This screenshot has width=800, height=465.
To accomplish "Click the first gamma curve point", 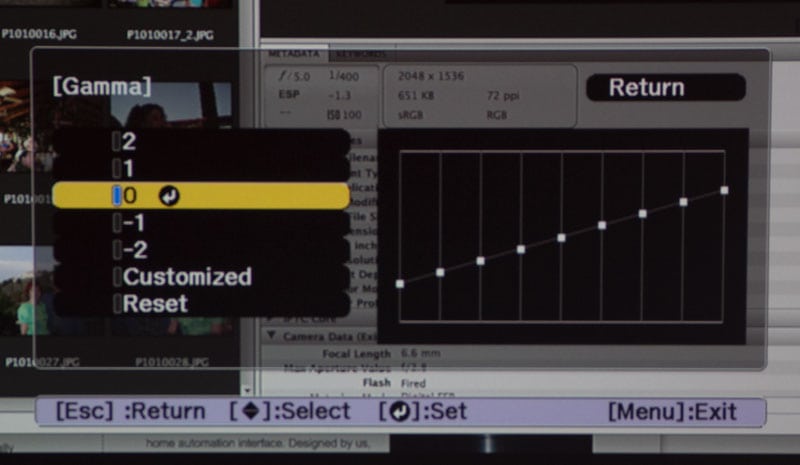I will coord(400,284).
